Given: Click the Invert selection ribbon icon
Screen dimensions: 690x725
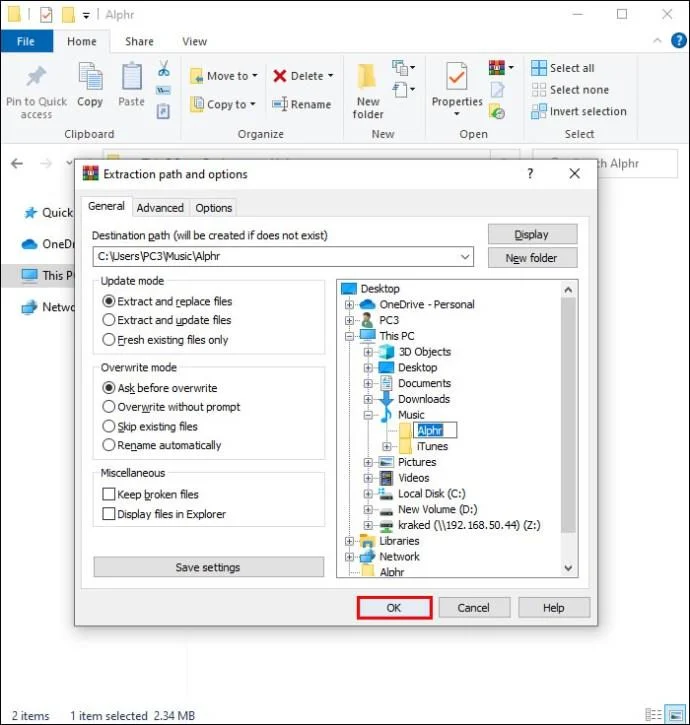Looking at the screenshot, I should (x=539, y=111).
